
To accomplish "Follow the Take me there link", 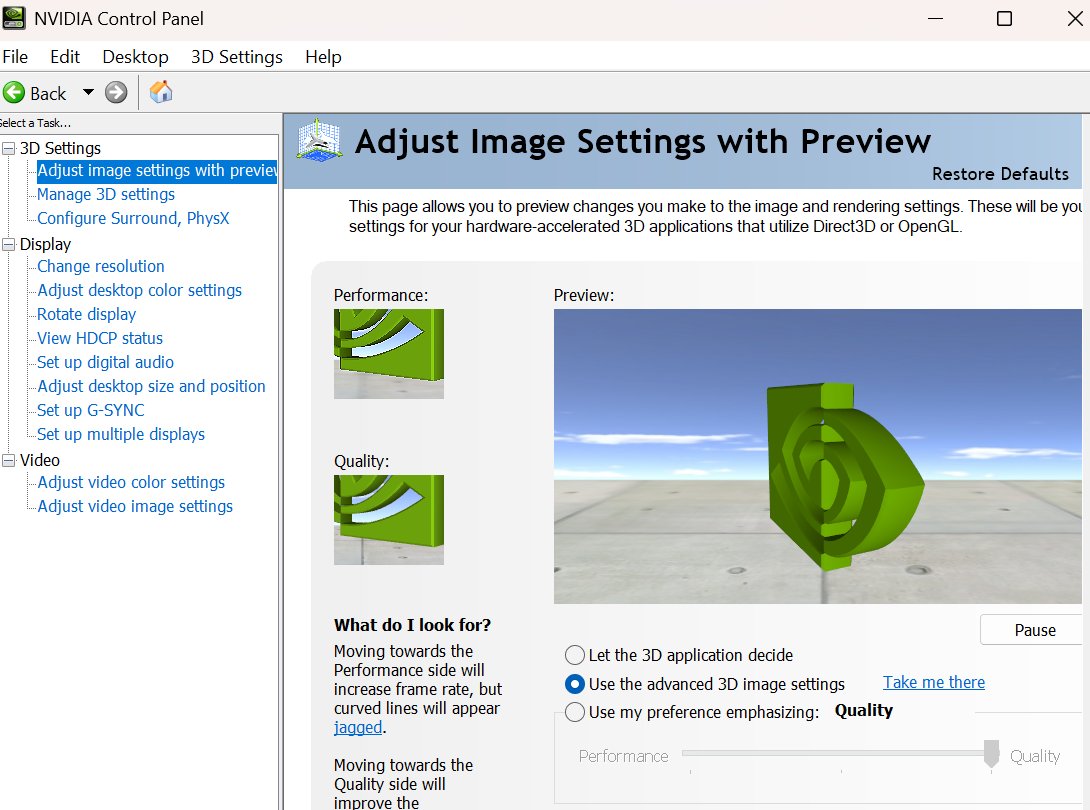I will click(x=934, y=682).
